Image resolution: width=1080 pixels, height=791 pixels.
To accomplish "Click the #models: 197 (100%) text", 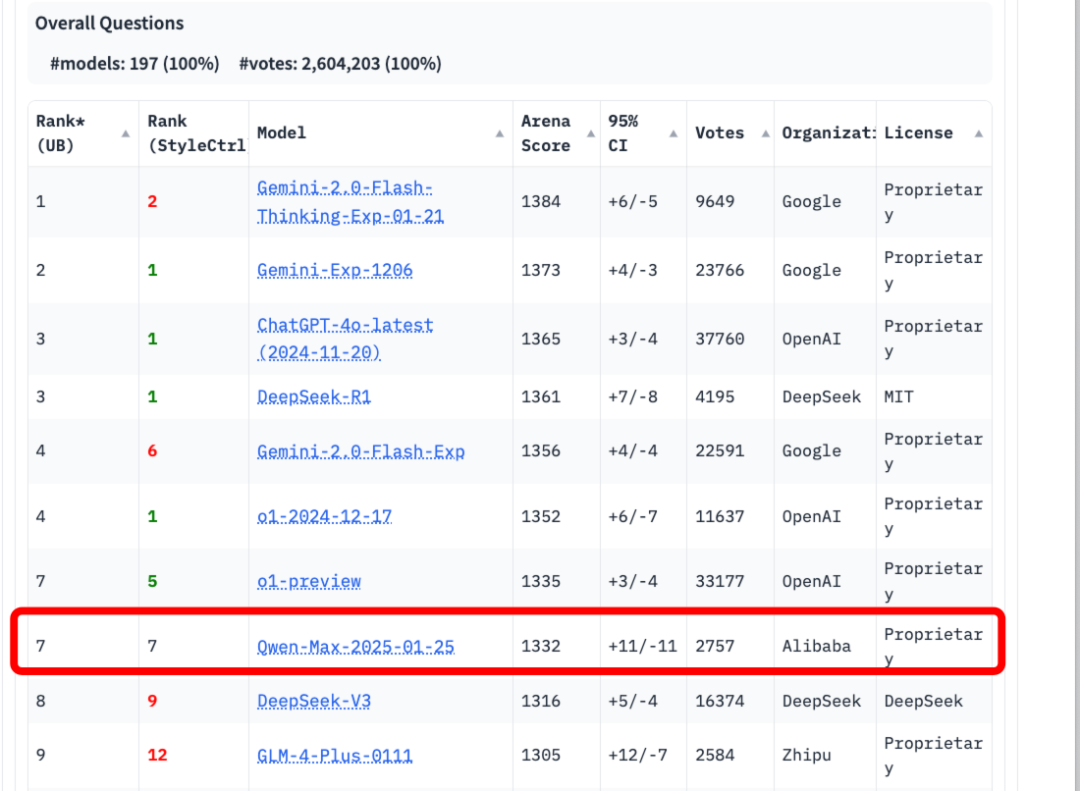I will coord(135,64).
